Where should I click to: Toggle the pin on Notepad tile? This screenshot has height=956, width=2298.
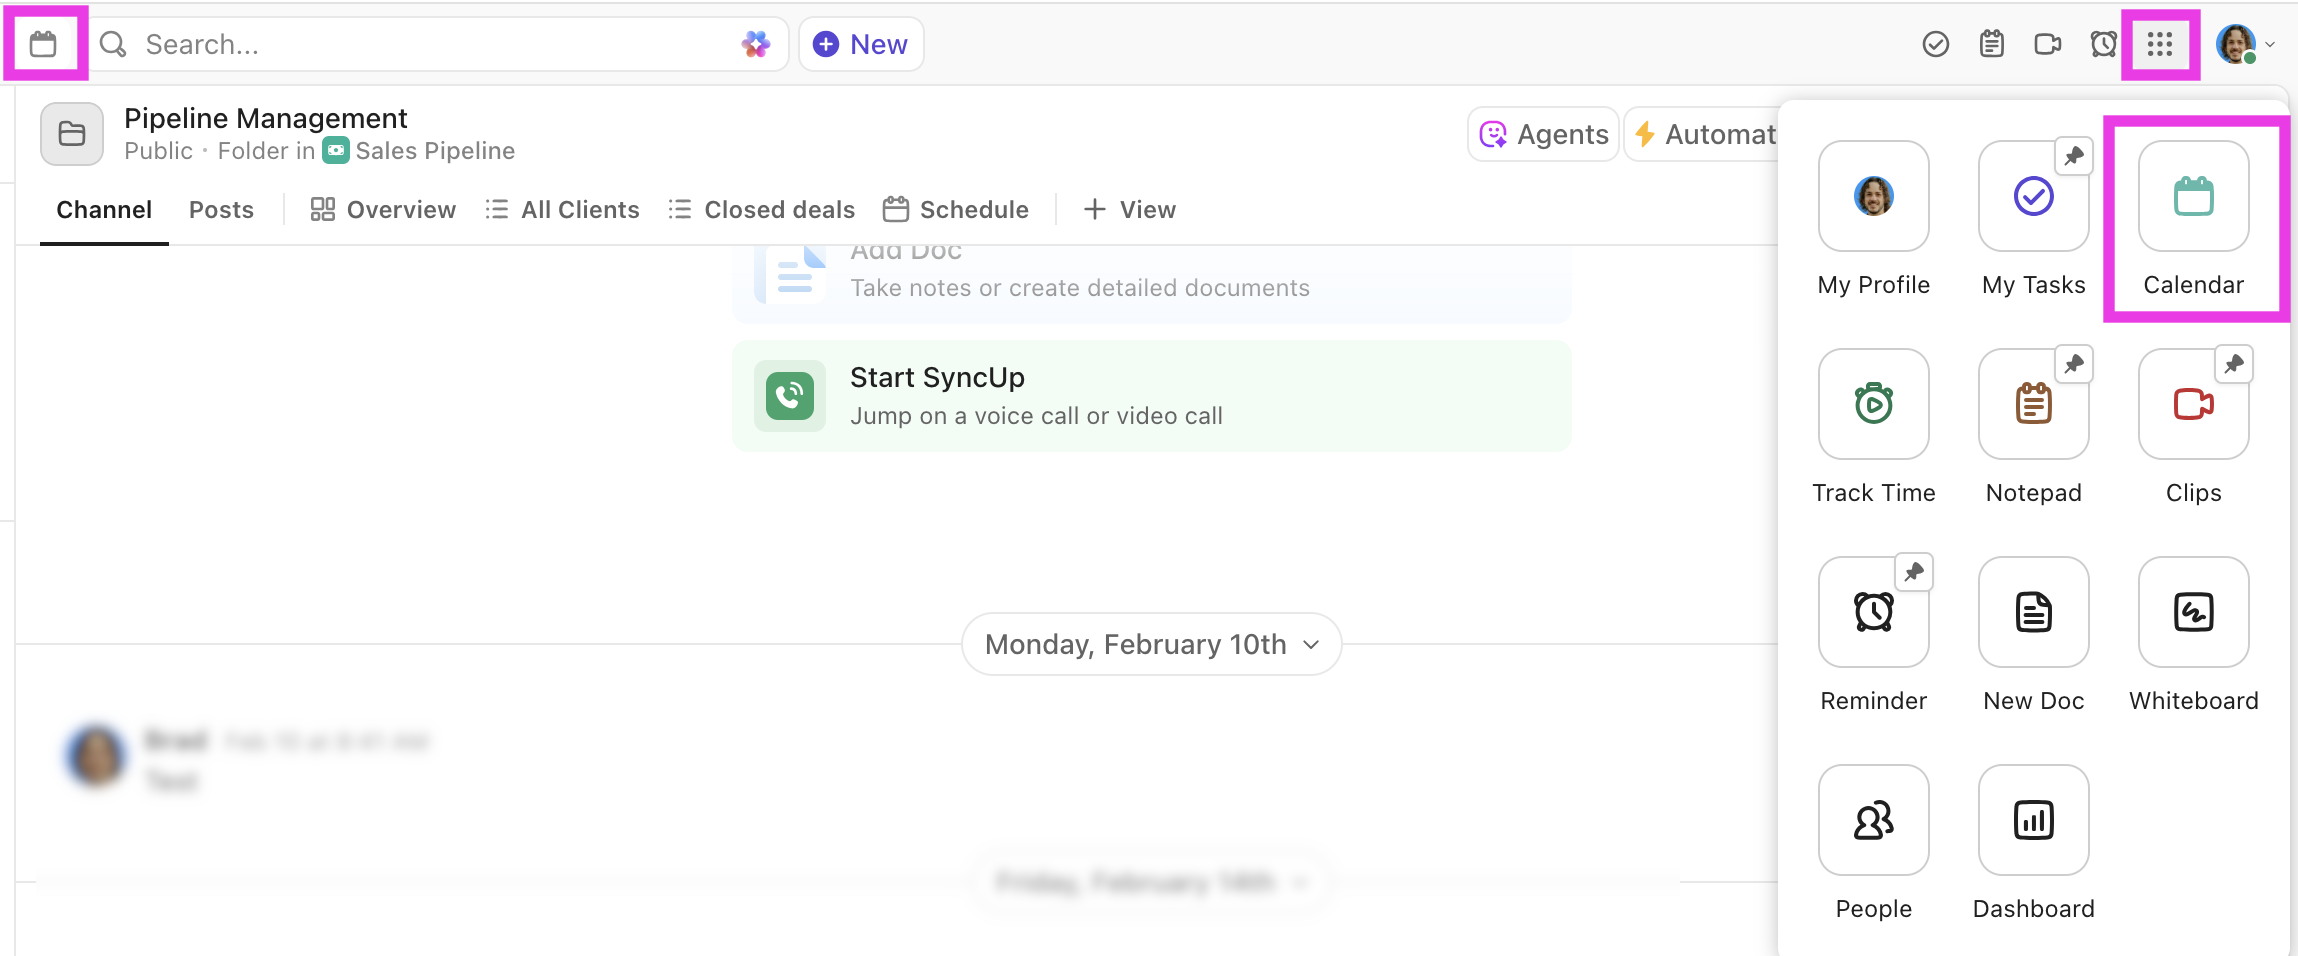(x=2074, y=364)
